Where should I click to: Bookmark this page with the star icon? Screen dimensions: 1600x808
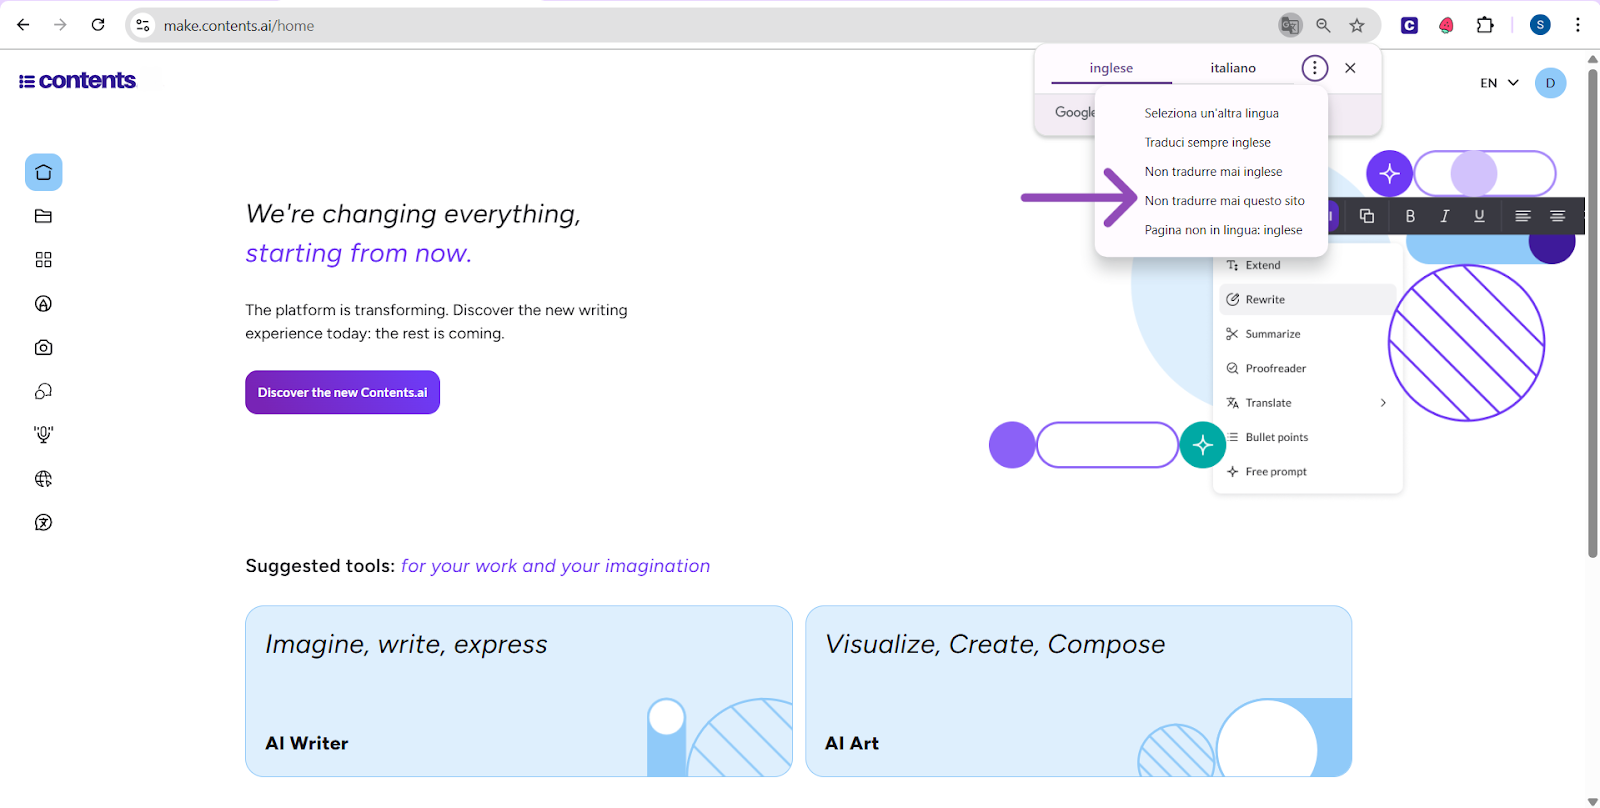point(1357,26)
